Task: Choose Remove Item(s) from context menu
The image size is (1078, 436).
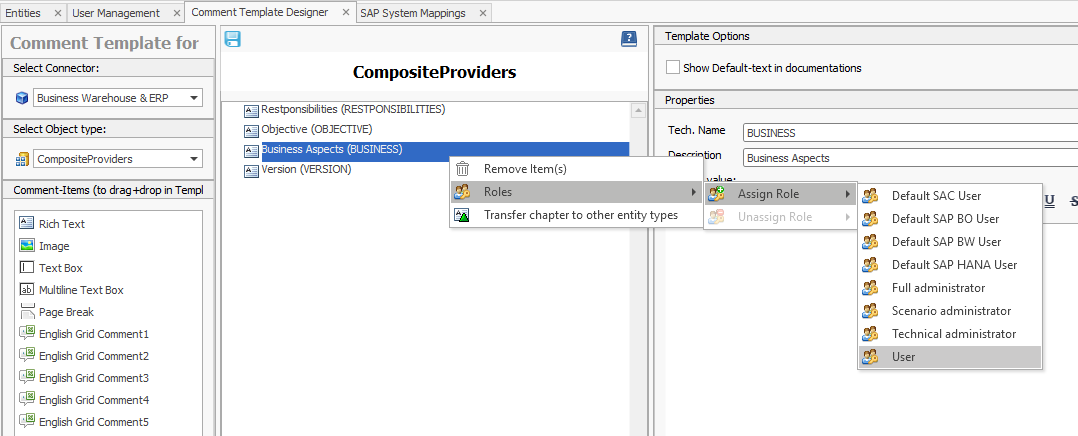Action: 525,169
